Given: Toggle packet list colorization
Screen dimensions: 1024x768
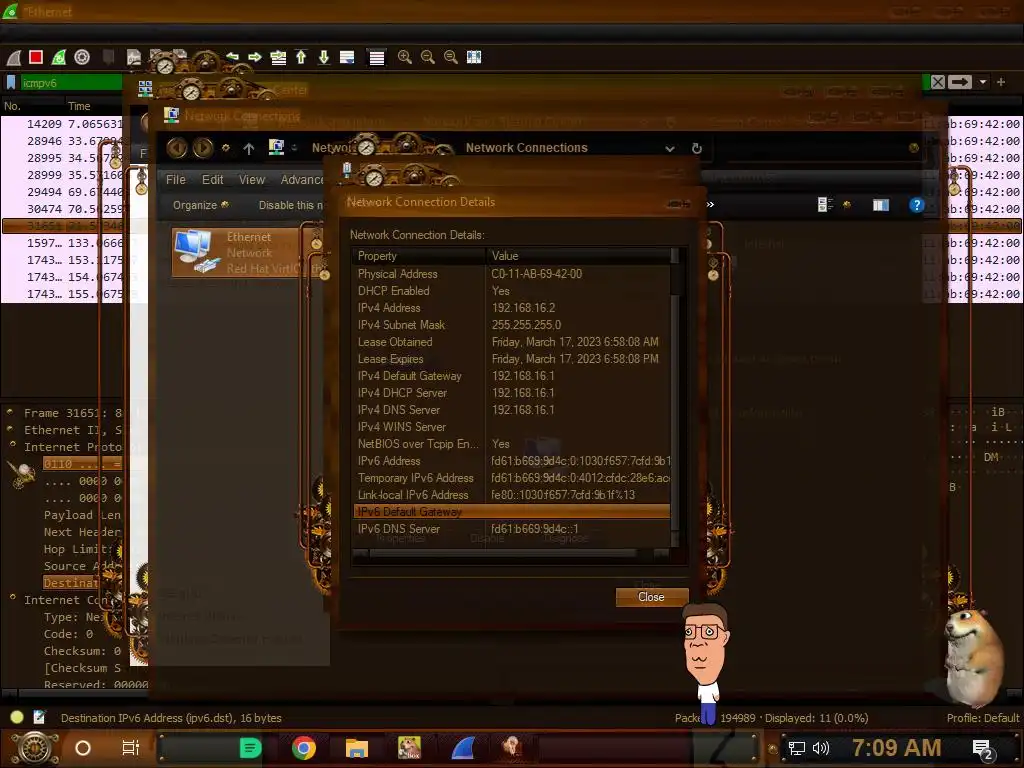Looking at the screenshot, I should pyautogui.click(x=377, y=57).
